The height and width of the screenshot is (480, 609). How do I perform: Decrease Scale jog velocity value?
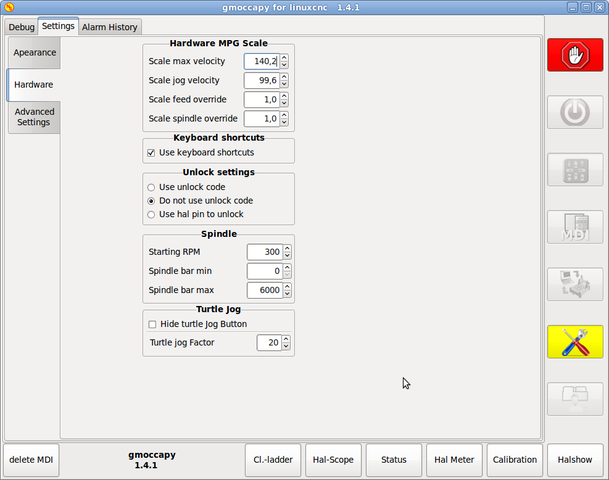pos(284,84)
